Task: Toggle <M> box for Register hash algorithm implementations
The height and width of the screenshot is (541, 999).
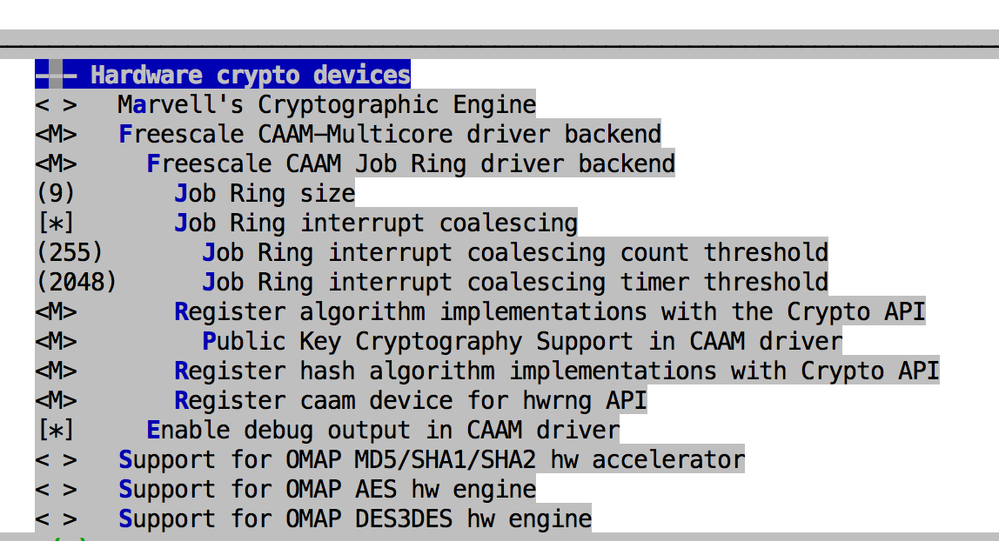Action: tap(56, 371)
